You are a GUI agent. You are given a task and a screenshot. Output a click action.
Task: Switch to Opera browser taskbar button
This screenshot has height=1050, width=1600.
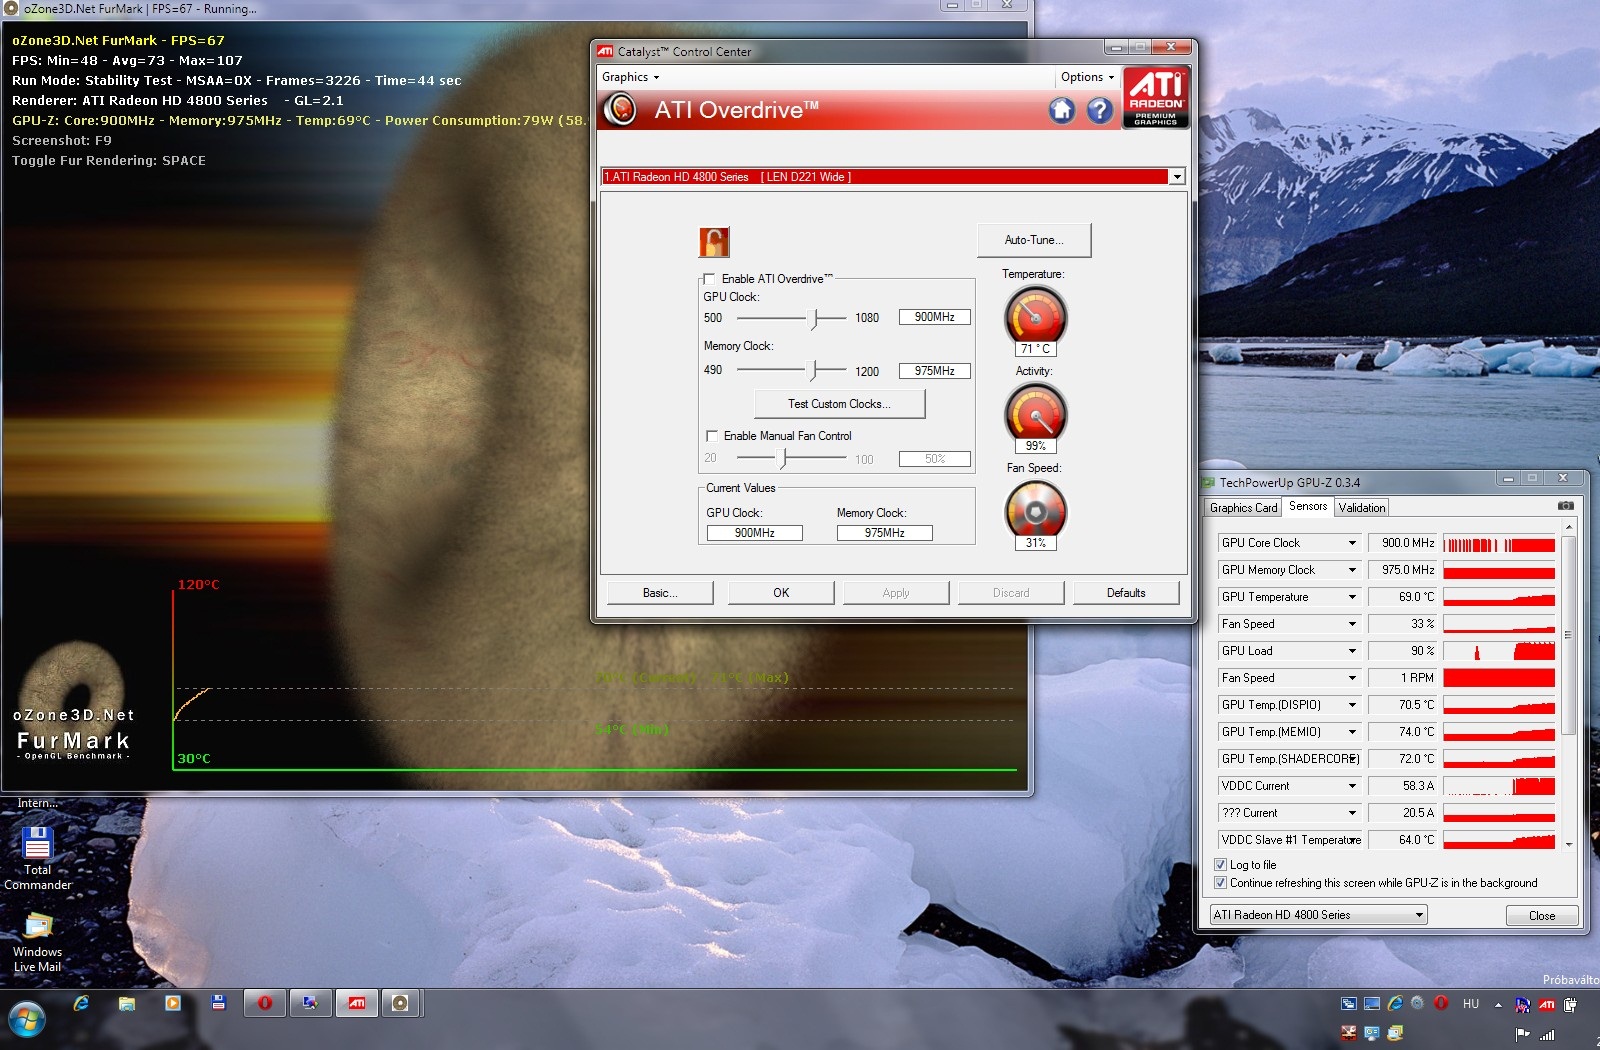[x=264, y=1003]
